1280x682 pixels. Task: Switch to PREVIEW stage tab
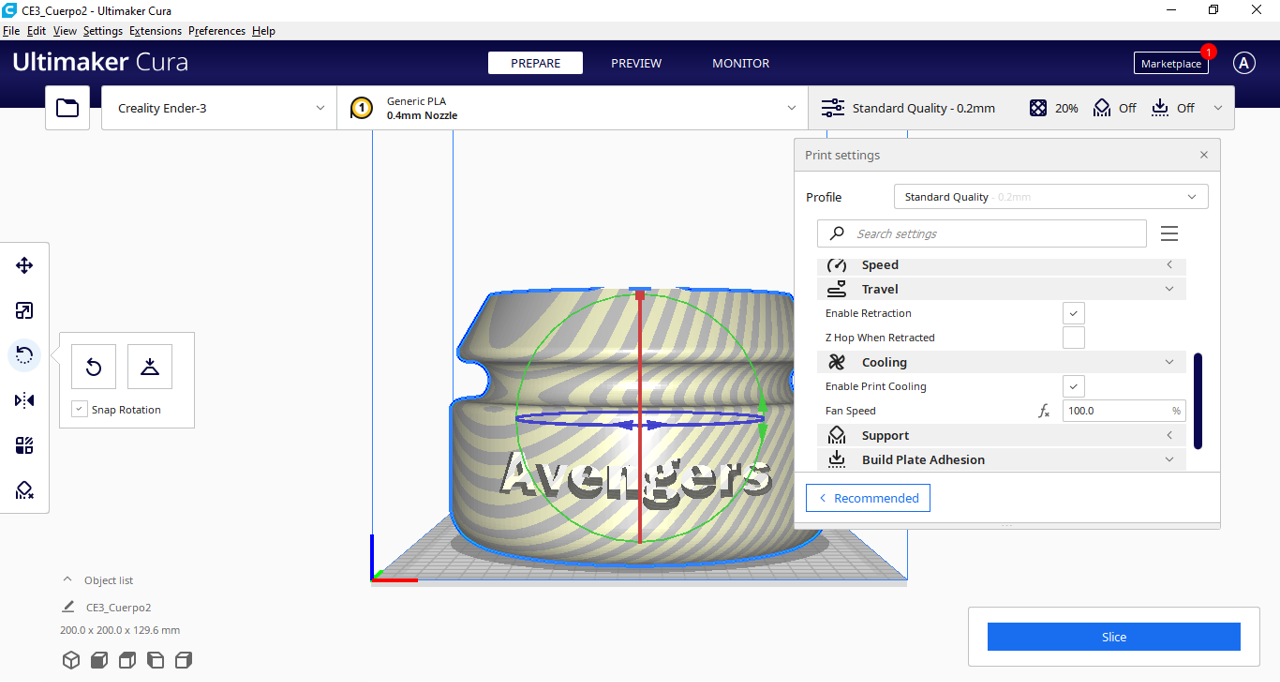coord(636,63)
